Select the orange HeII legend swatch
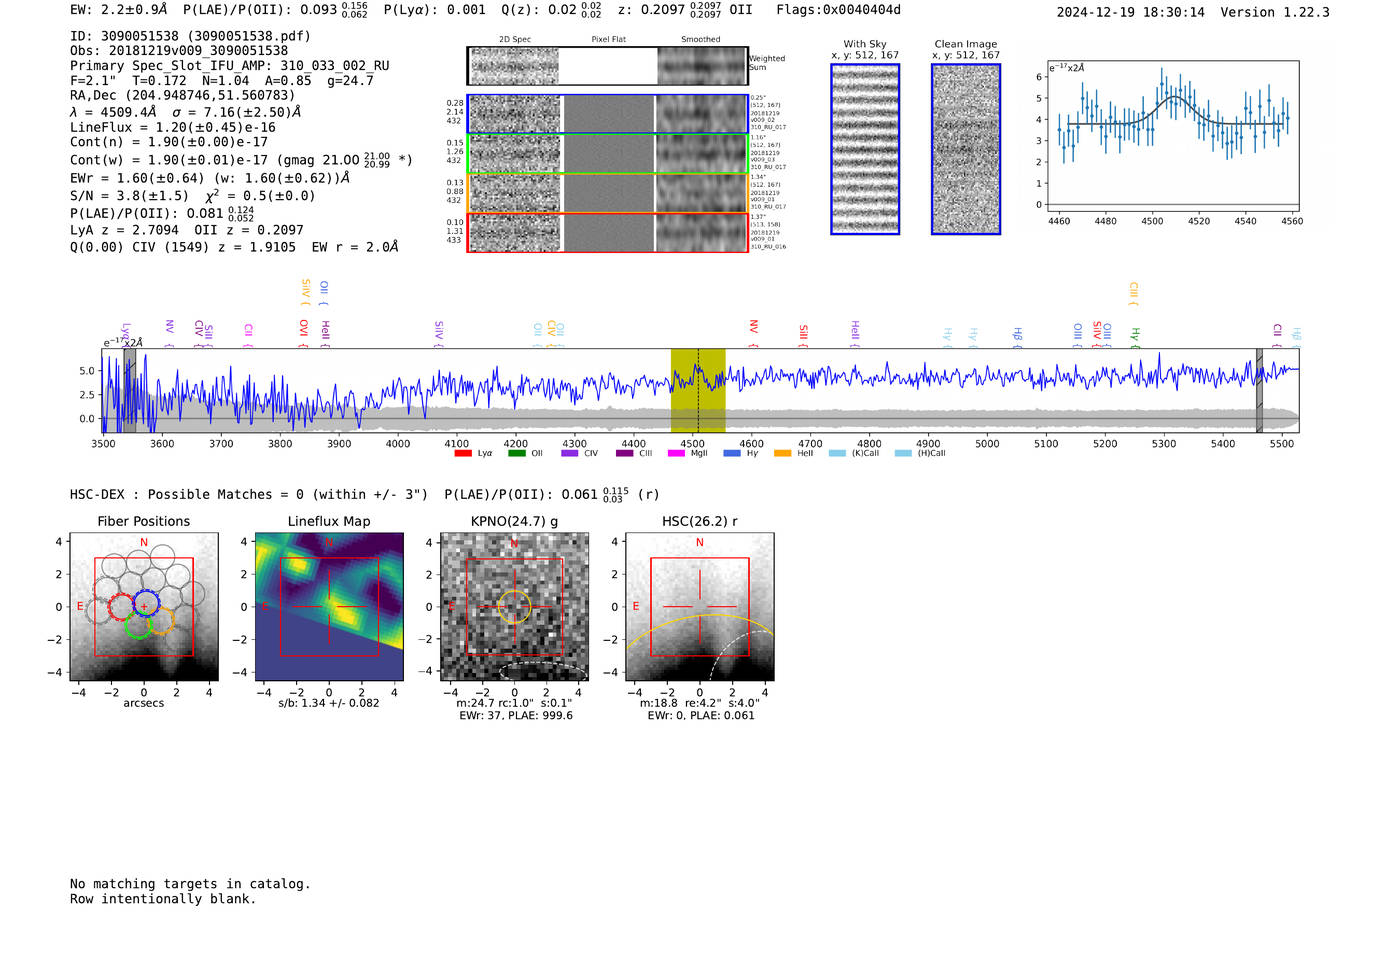The image size is (1400, 953). pos(782,453)
